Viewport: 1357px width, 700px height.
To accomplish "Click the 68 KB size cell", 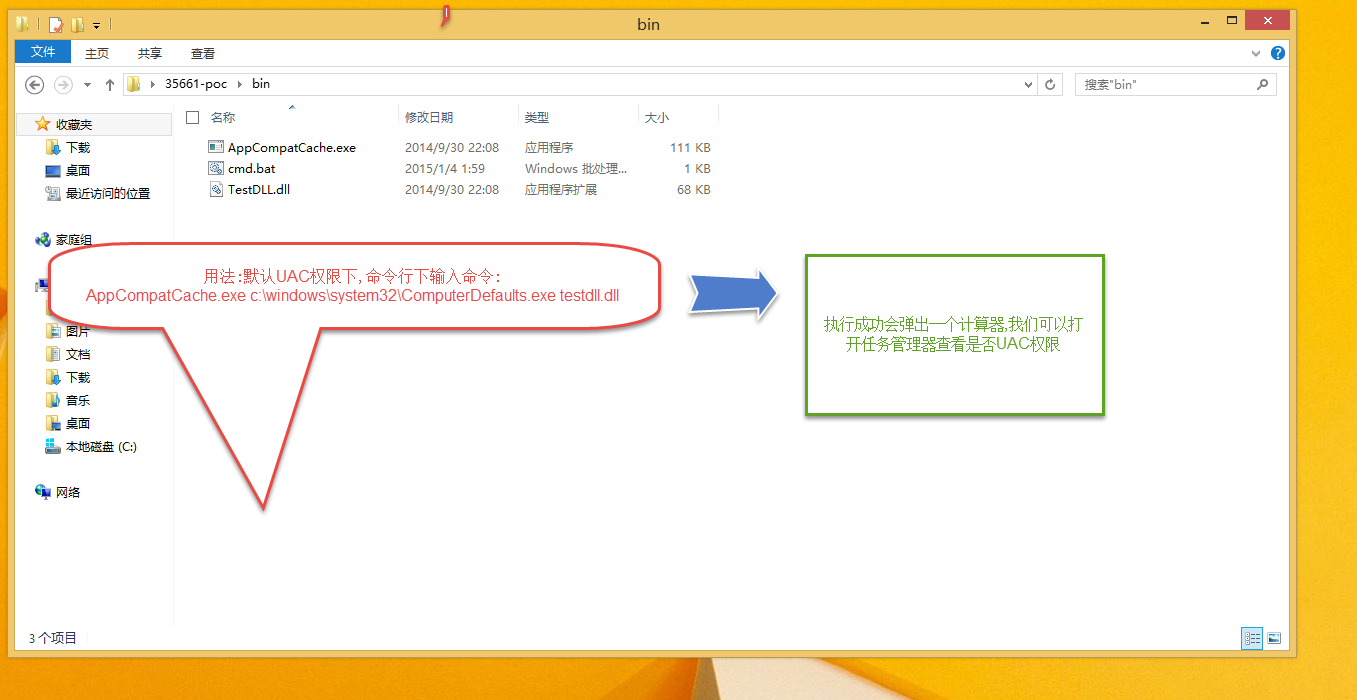I will click(x=694, y=190).
